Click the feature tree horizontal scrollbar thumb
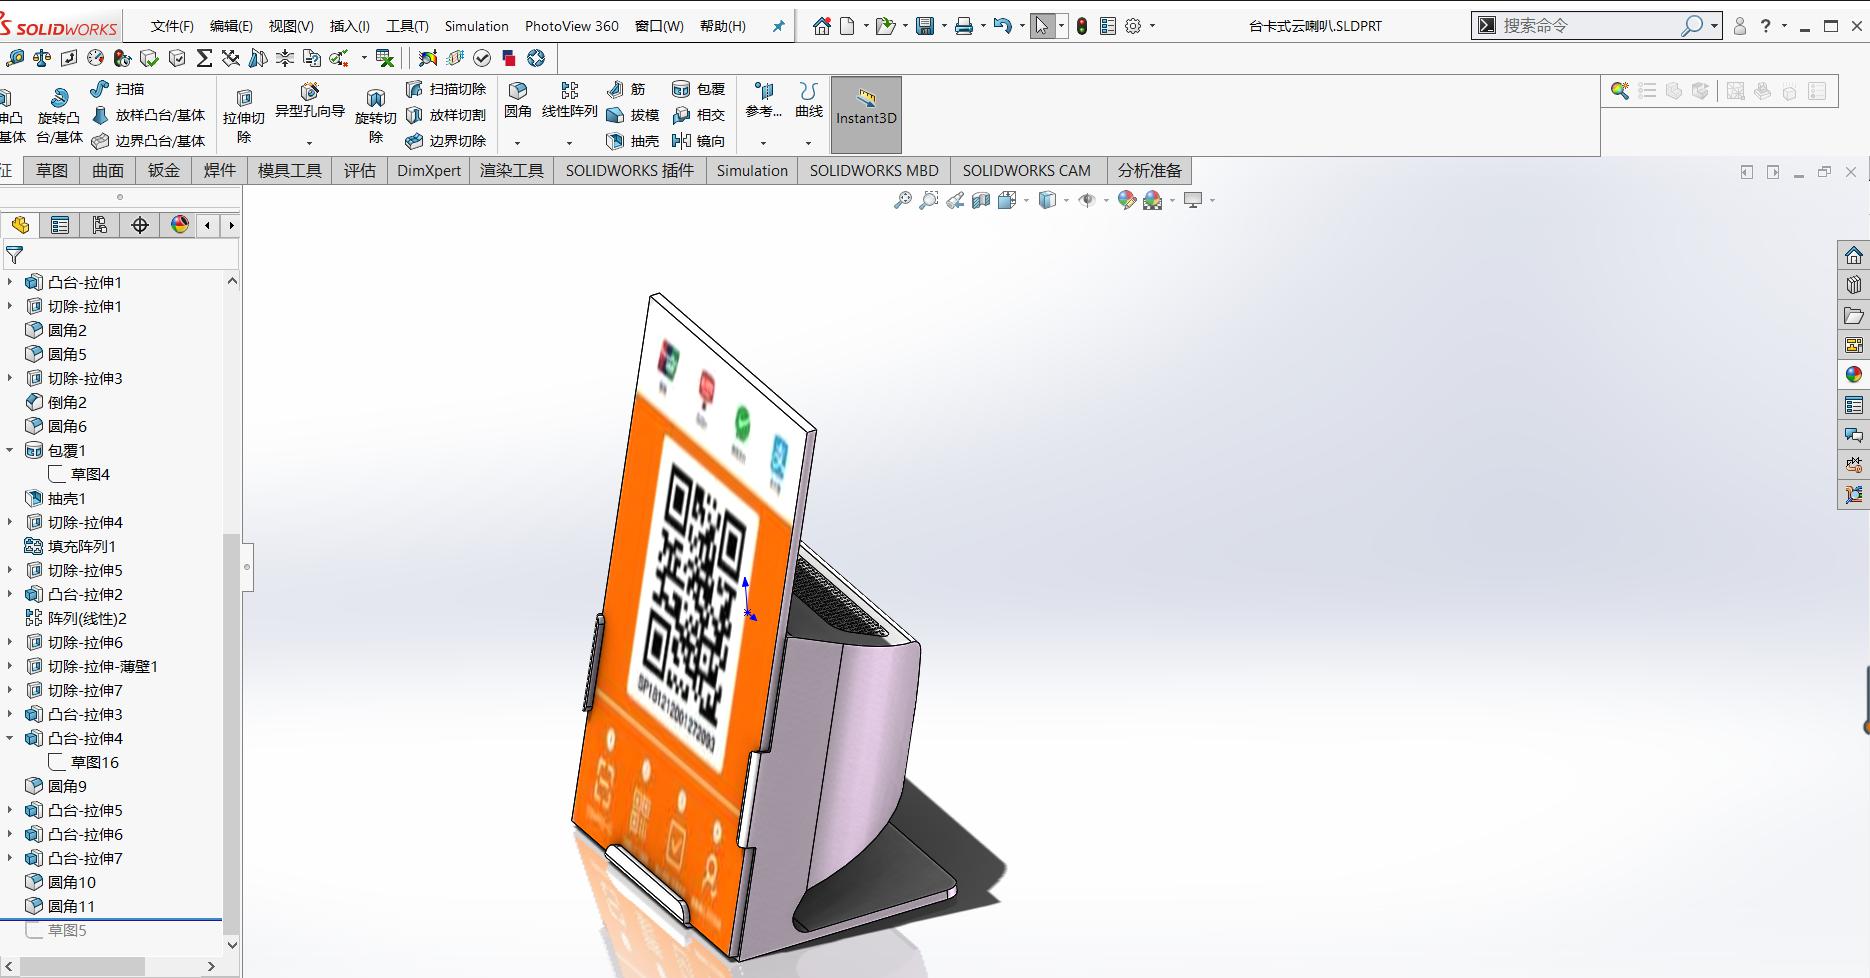This screenshot has width=1870, height=978. [83, 966]
